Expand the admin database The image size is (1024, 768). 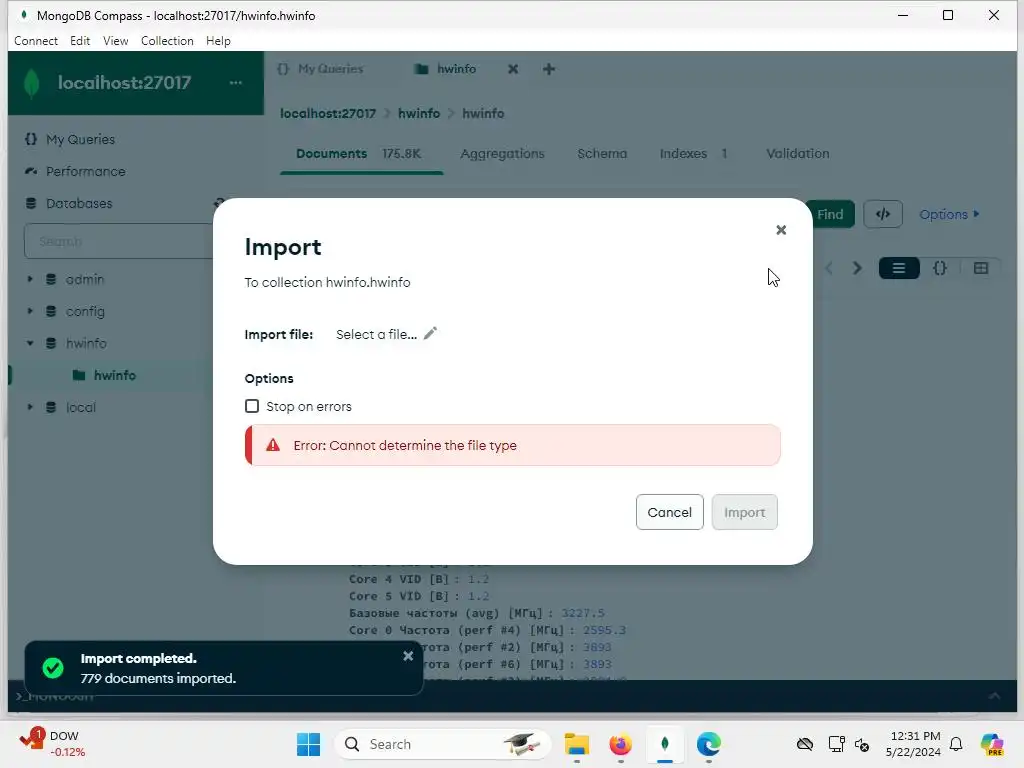[29, 279]
